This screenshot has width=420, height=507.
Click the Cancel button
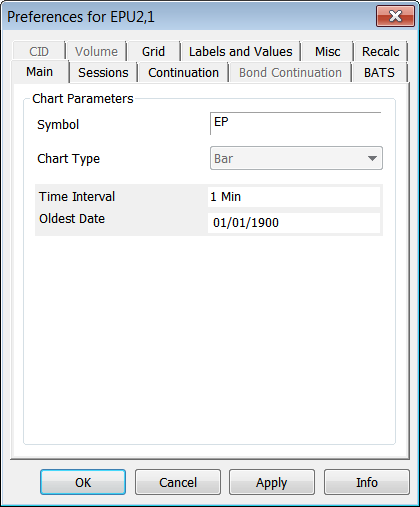click(x=178, y=482)
